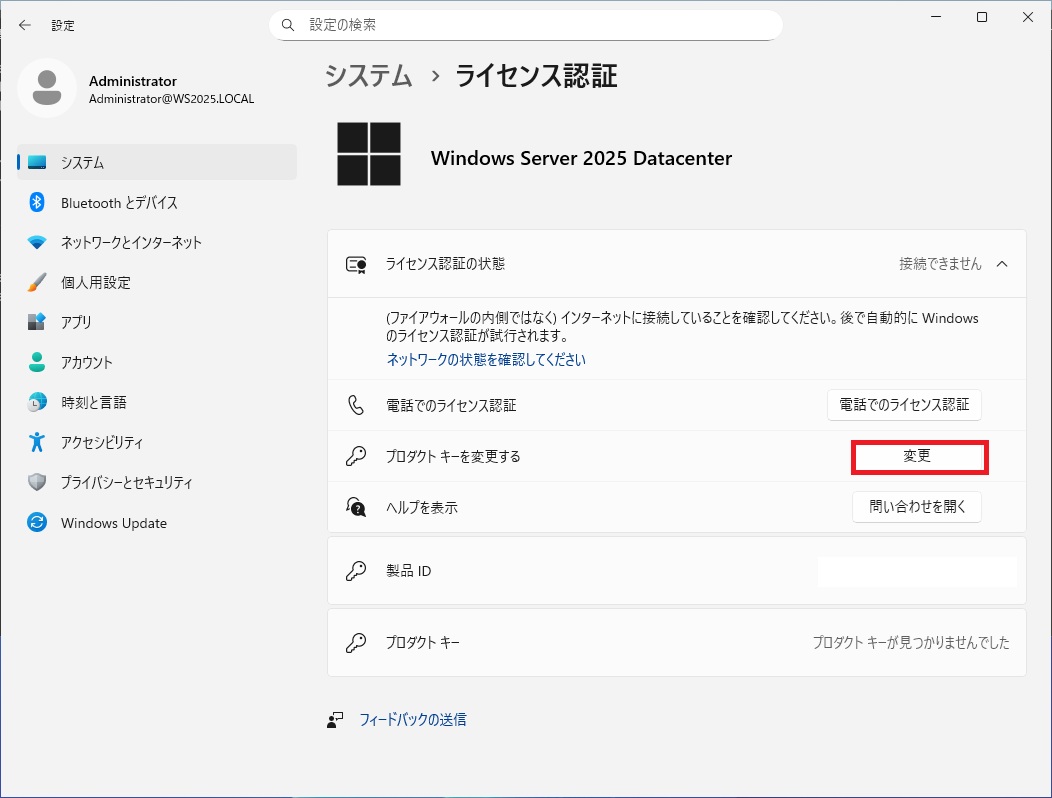
Task: Open the システム settings category
Action: pyautogui.click(x=157, y=162)
